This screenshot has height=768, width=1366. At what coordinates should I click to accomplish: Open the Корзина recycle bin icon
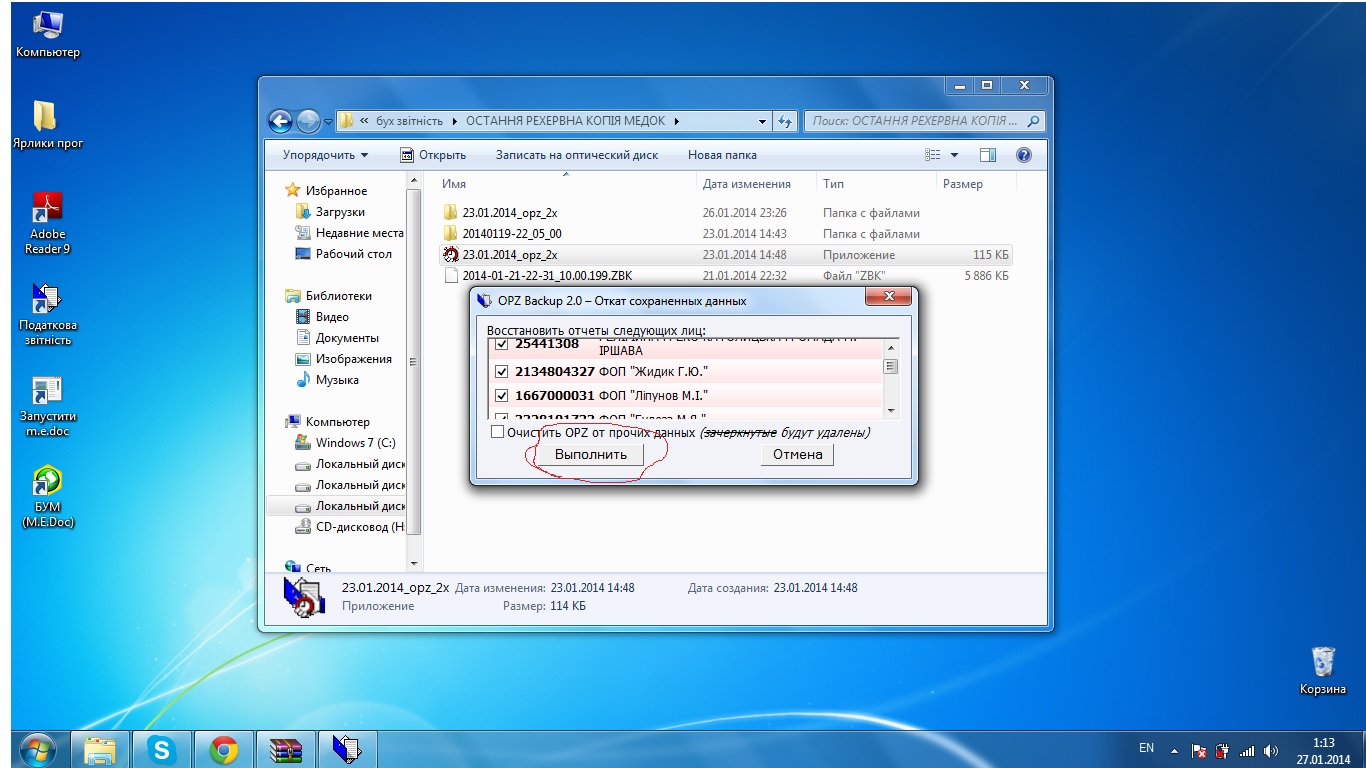tap(1323, 662)
